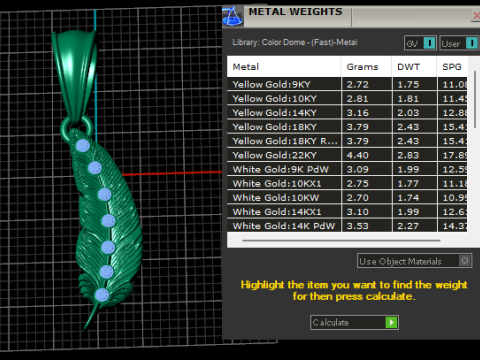The image size is (480, 360).
Task: Close the Metal Weights panel
Action: pos(476,15)
